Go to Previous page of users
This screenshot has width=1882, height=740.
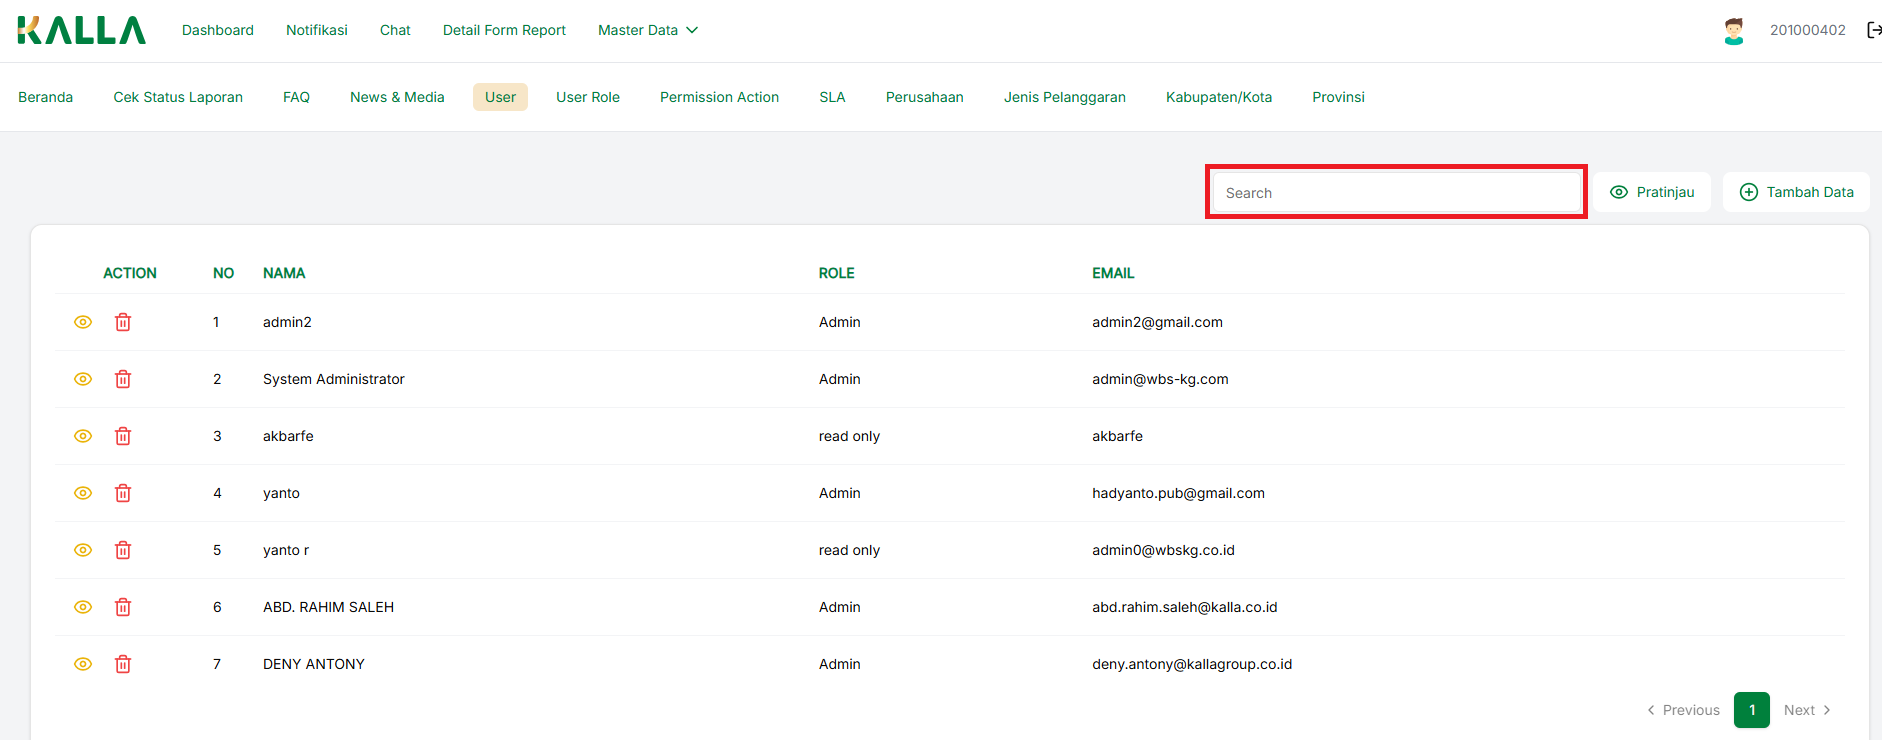pyautogui.click(x=1683, y=710)
